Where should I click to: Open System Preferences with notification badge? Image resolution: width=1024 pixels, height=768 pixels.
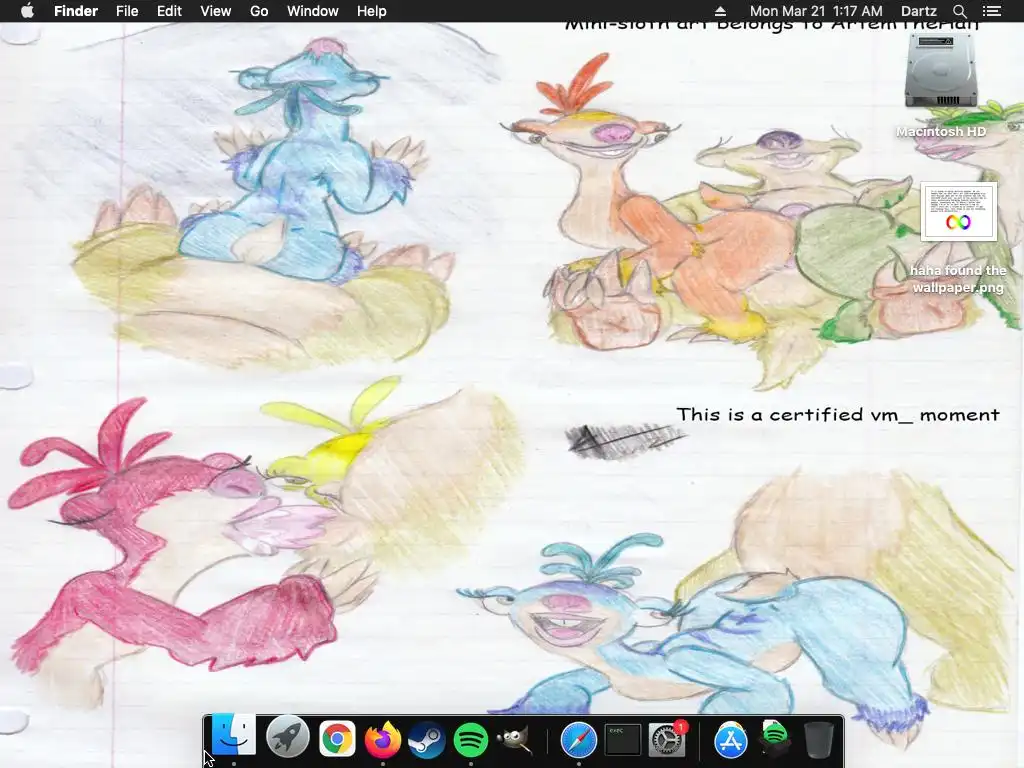(x=667, y=739)
